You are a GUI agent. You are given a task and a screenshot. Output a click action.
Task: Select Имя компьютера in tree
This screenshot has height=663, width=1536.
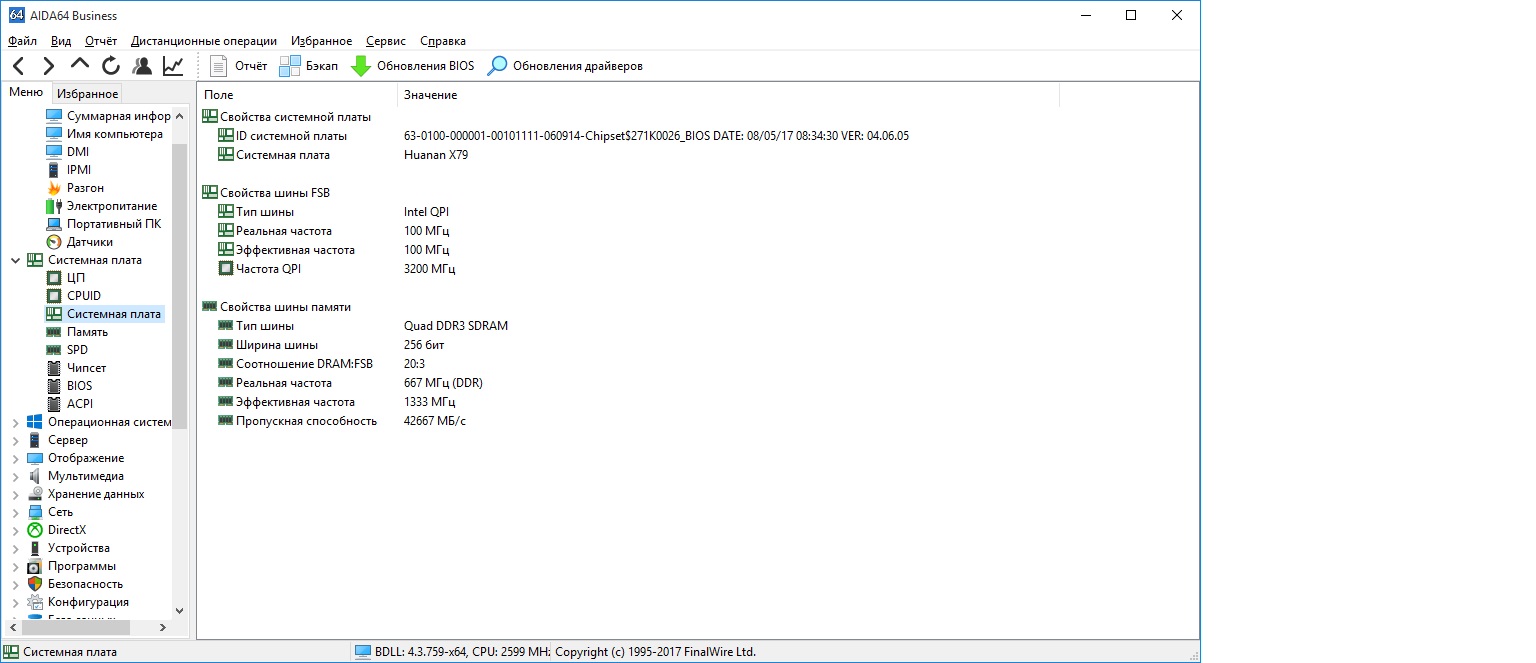point(105,134)
